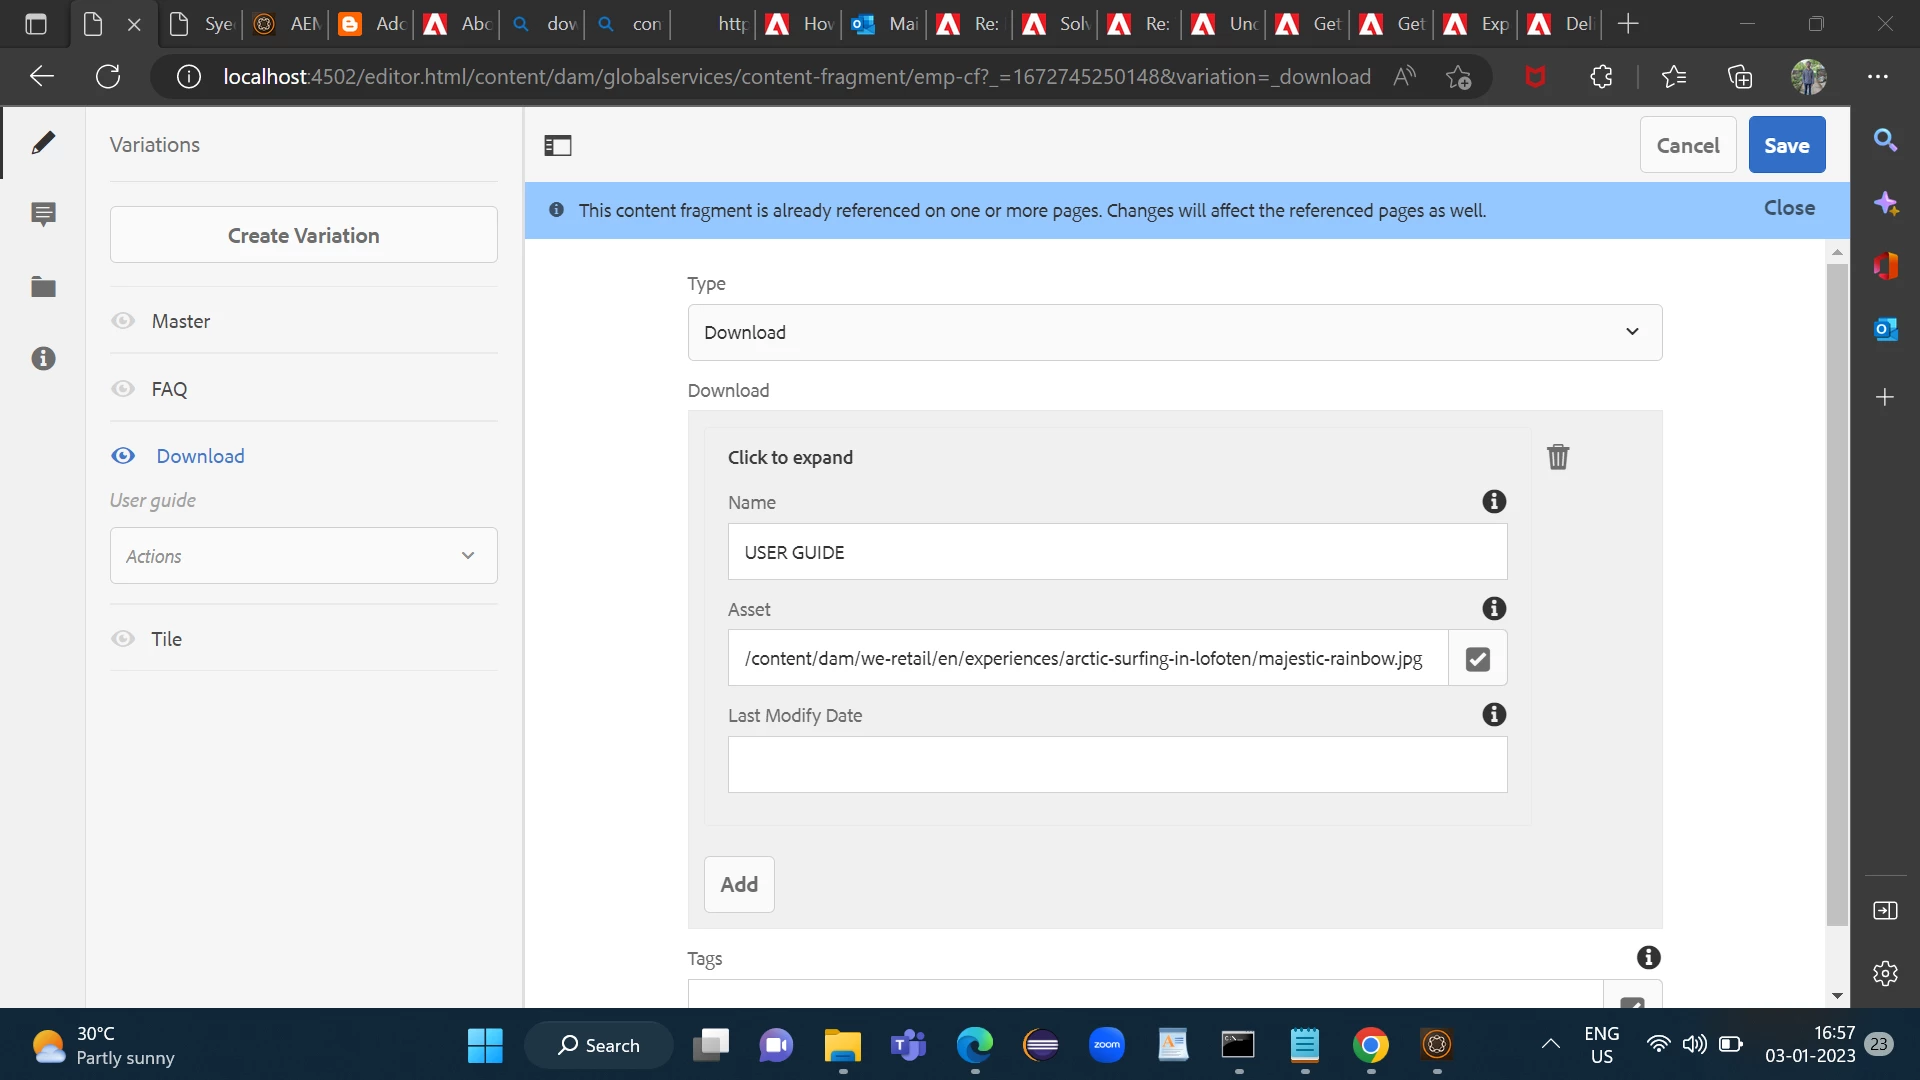Viewport: 1920px width, 1080px height.
Task: Open Associated Content folder icon
Action: click(x=43, y=287)
